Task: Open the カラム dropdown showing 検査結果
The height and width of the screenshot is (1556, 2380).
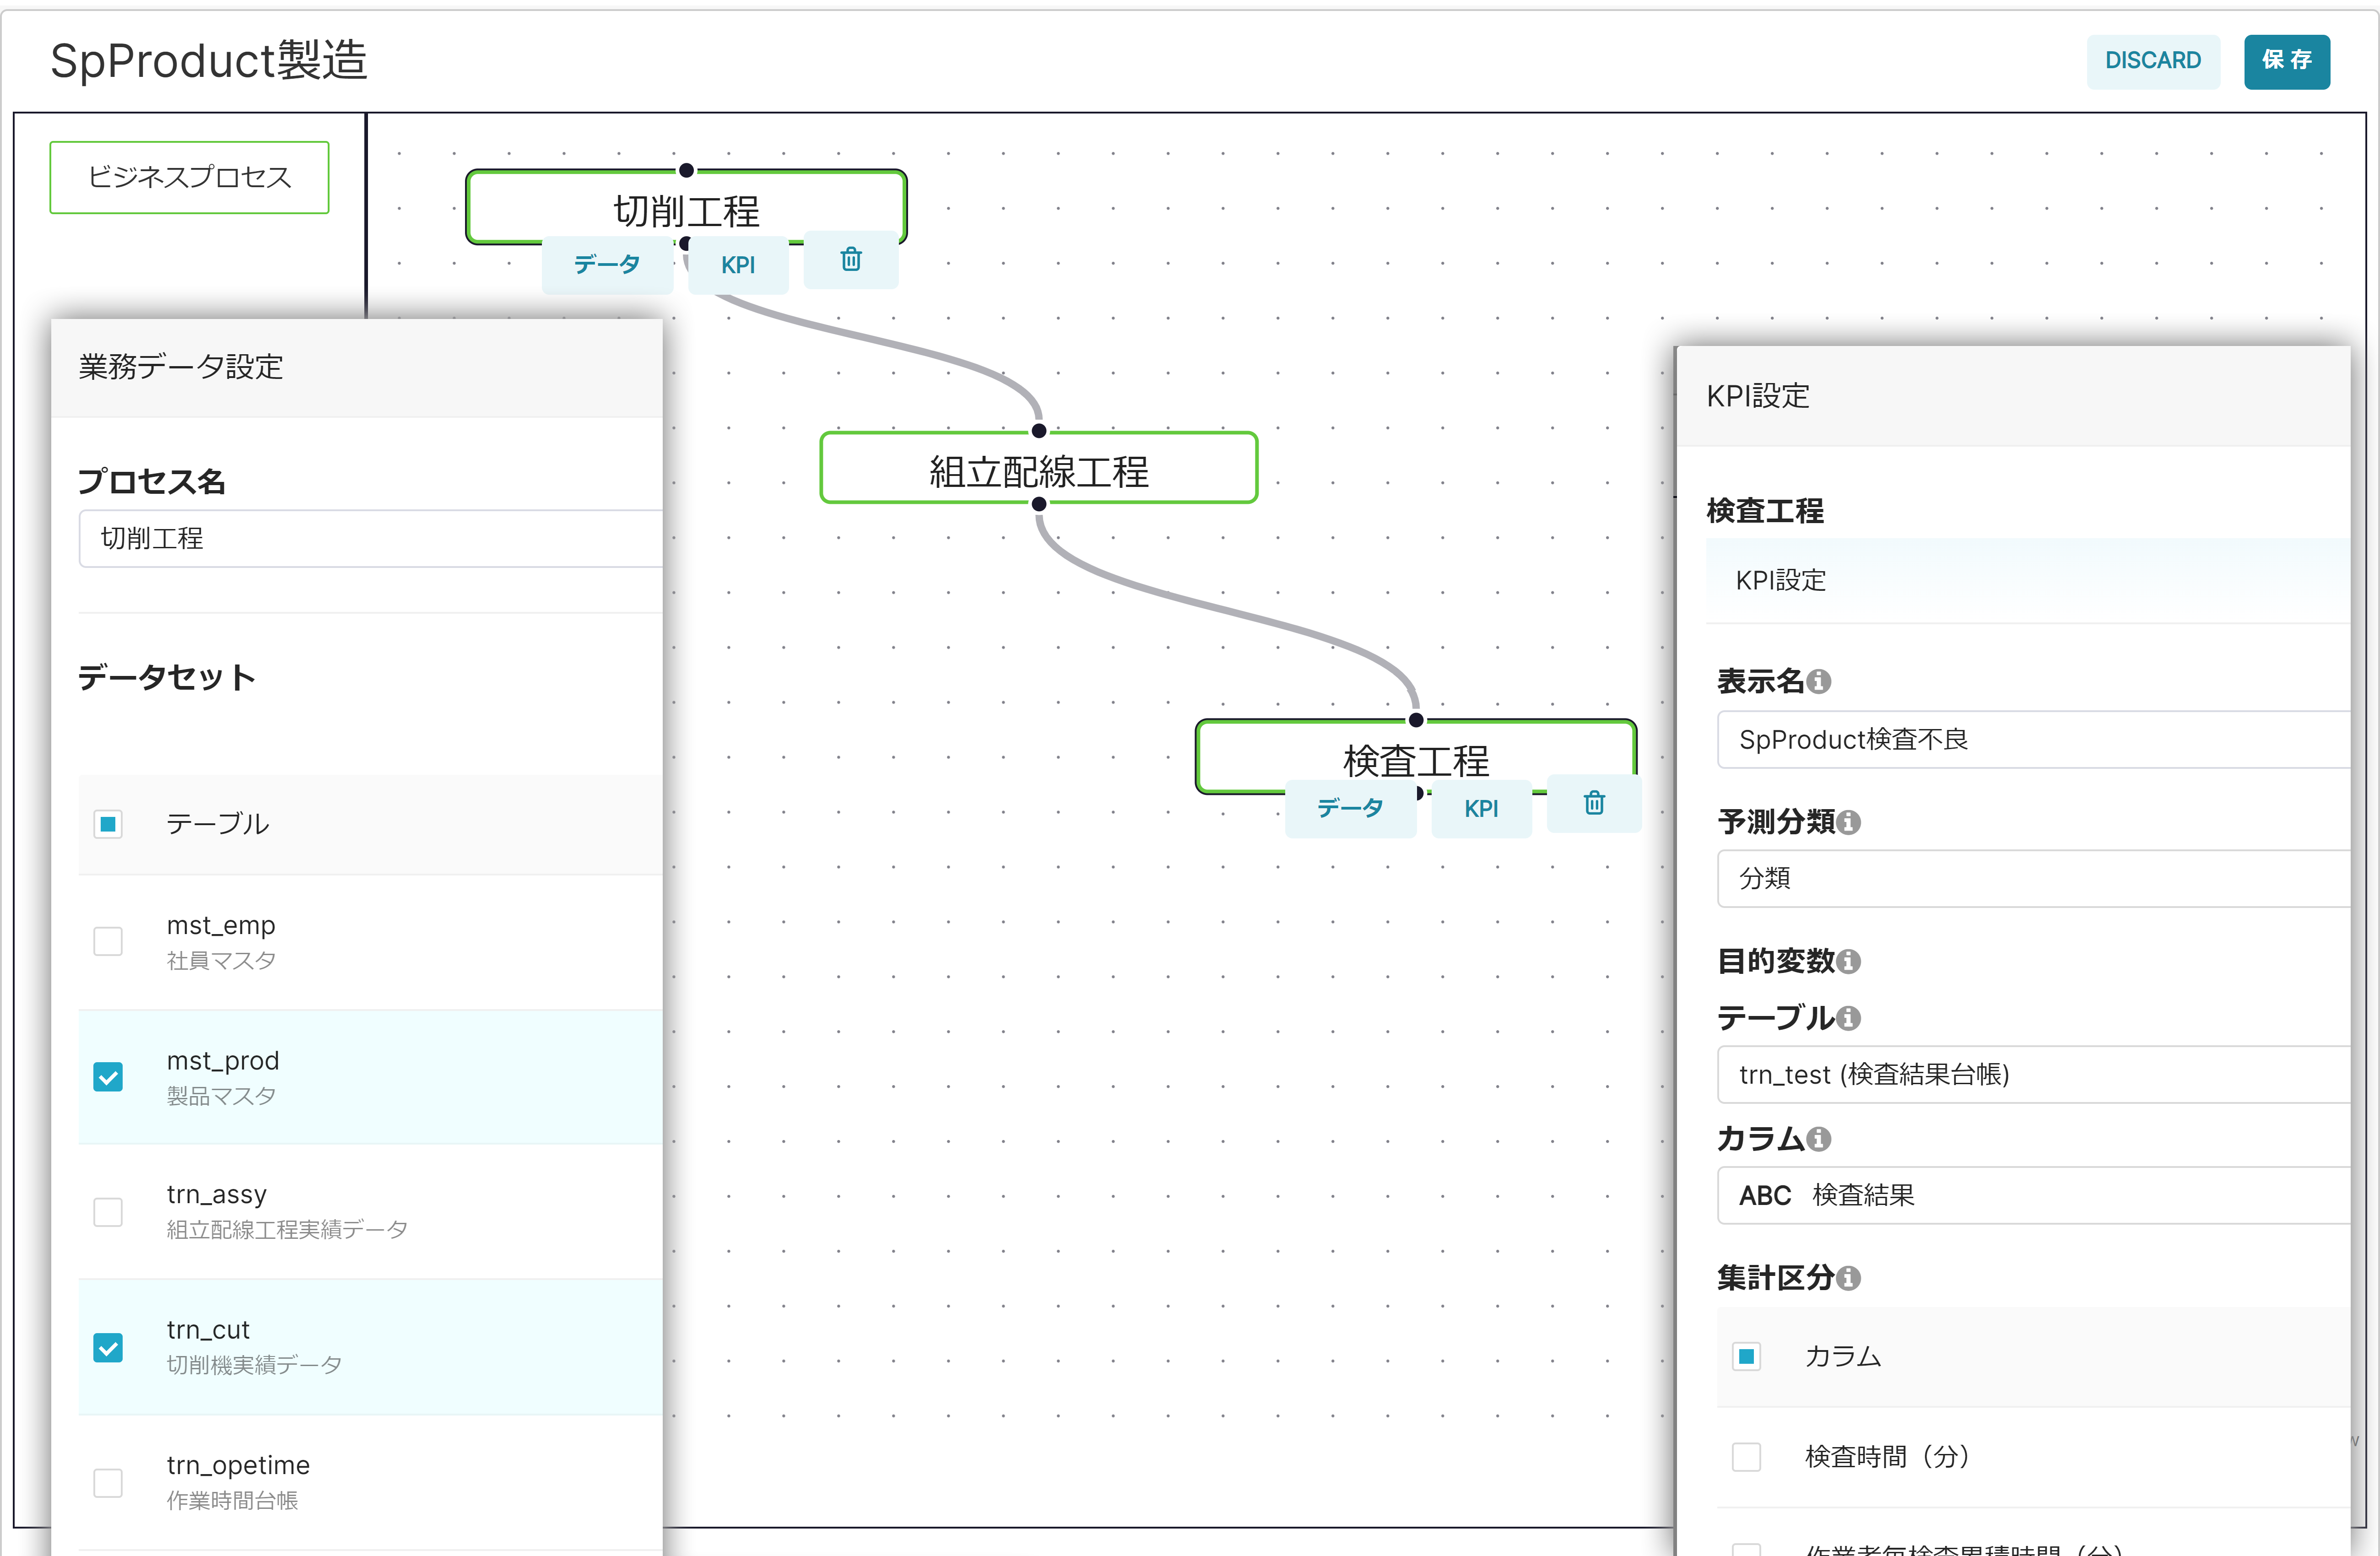Action: point(2033,1195)
